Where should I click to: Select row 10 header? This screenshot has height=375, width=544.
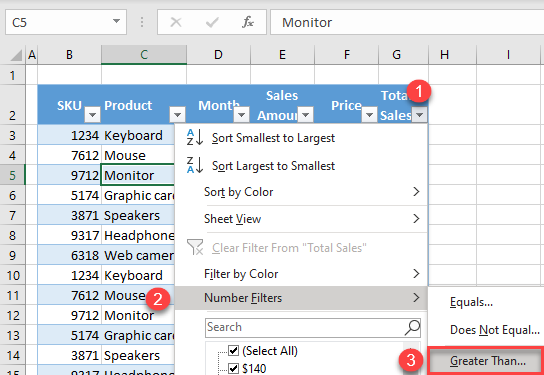12,275
